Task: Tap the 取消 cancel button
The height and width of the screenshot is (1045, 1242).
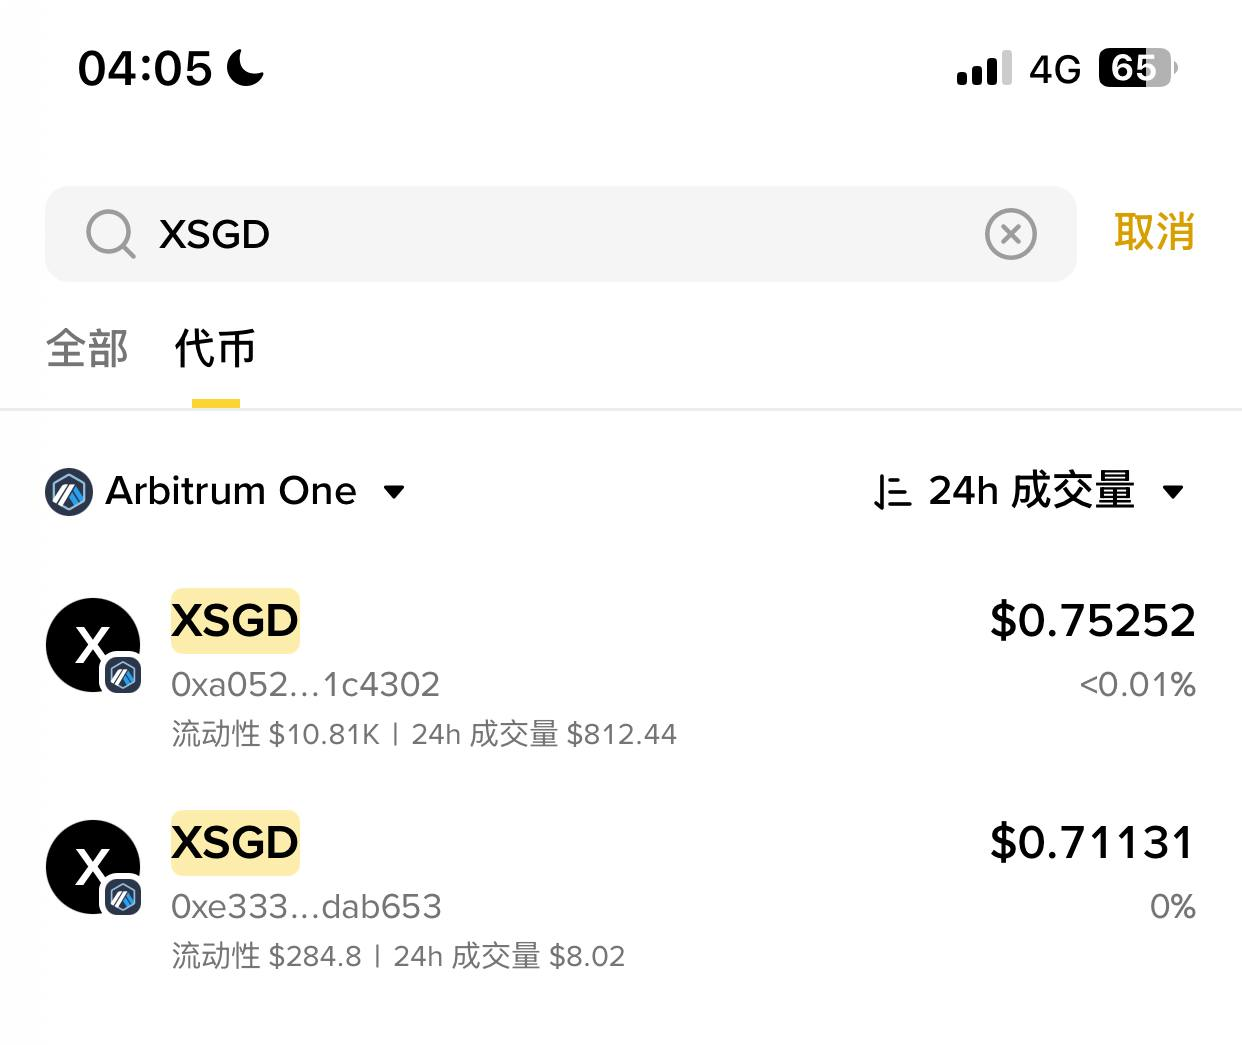Action: click(x=1154, y=232)
